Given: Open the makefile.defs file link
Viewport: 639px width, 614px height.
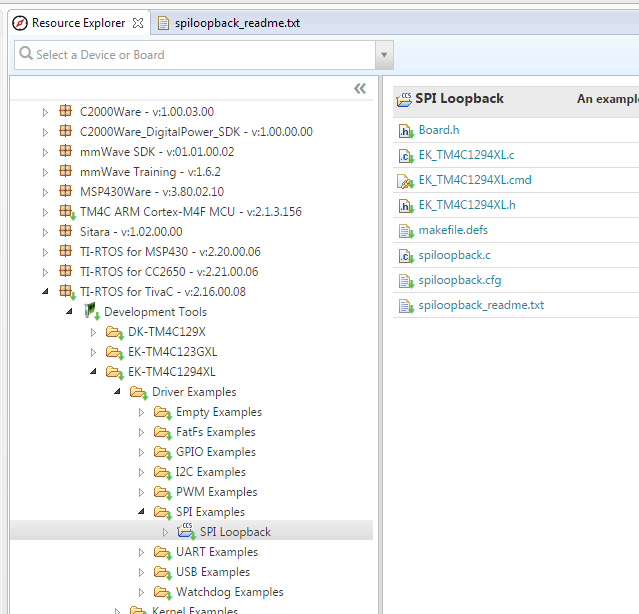Looking at the screenshot, I should (x=453, y=230).
